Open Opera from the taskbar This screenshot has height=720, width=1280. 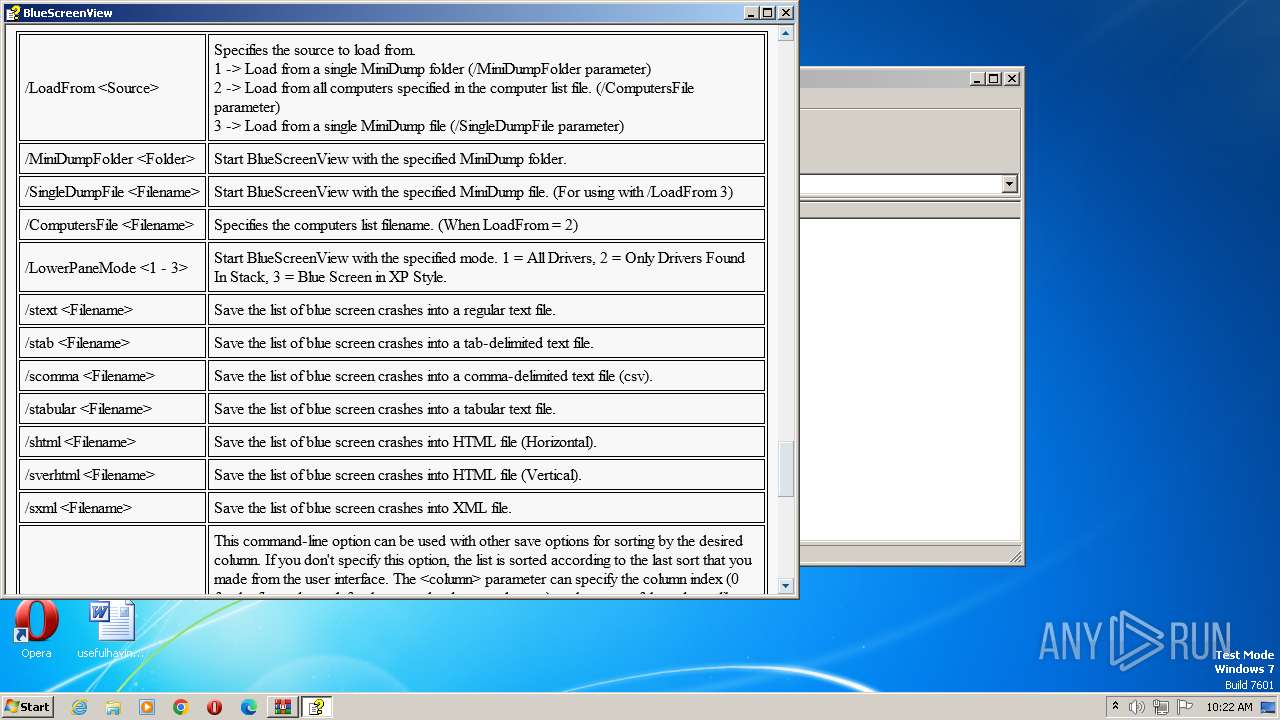[215, 707]
